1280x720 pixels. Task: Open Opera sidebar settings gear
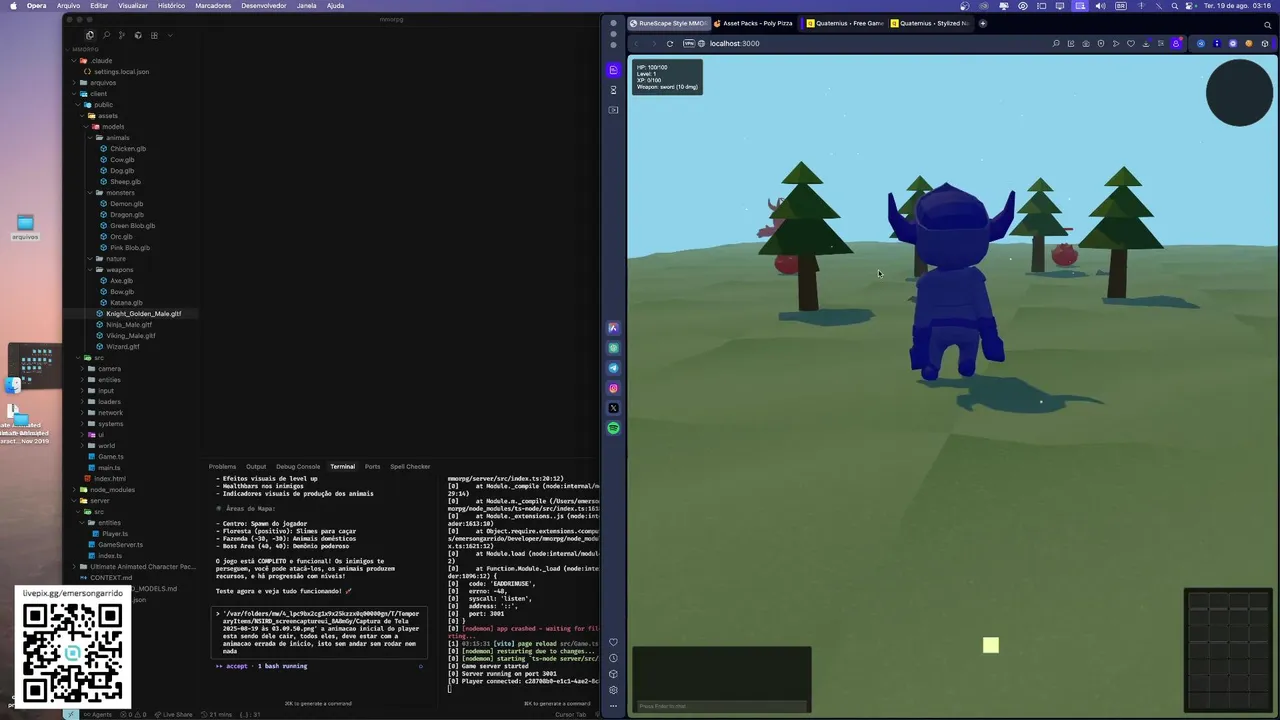point(613,690)
